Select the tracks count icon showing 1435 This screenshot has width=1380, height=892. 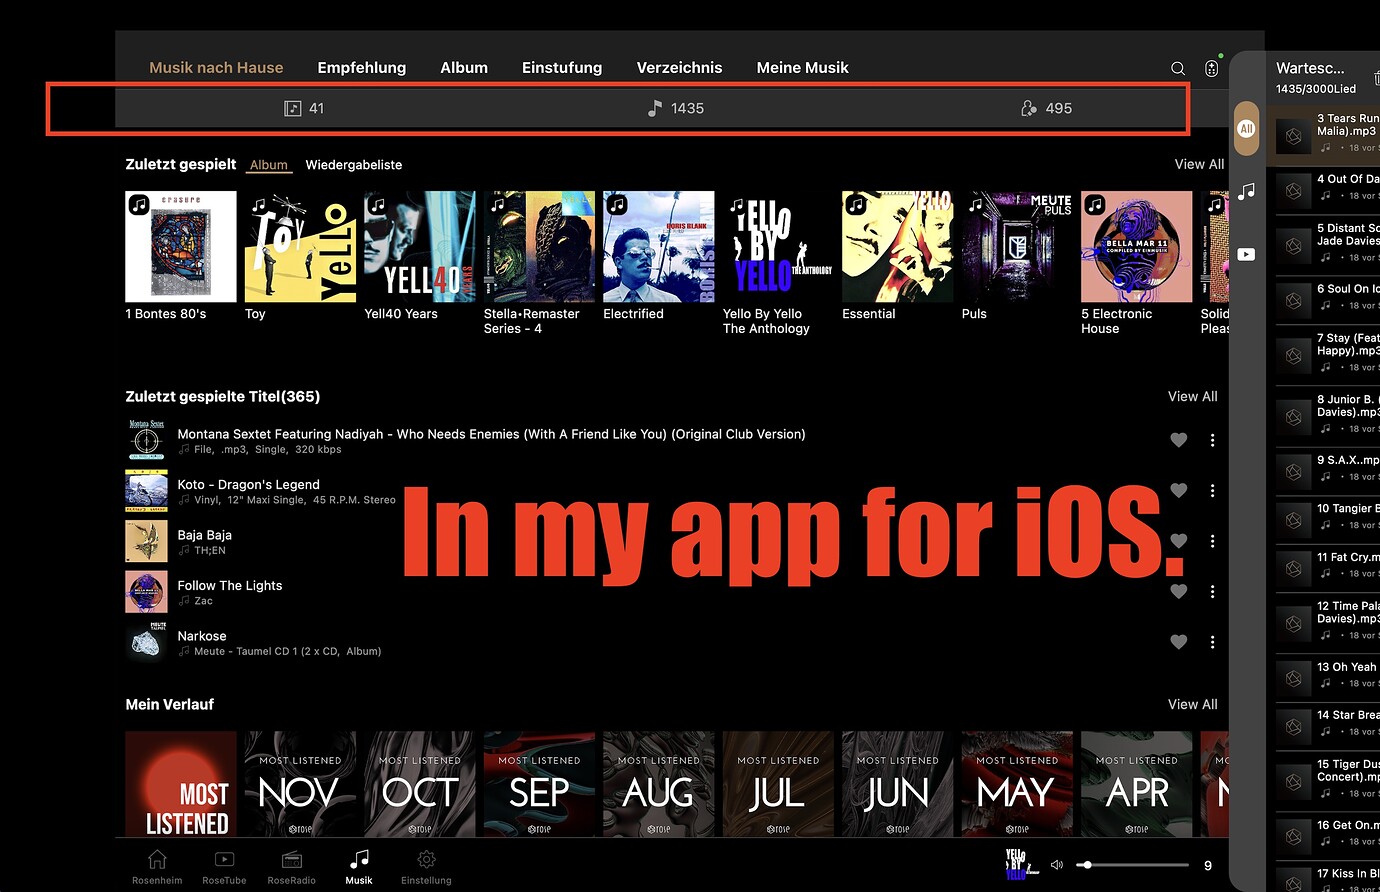point(655,108)
